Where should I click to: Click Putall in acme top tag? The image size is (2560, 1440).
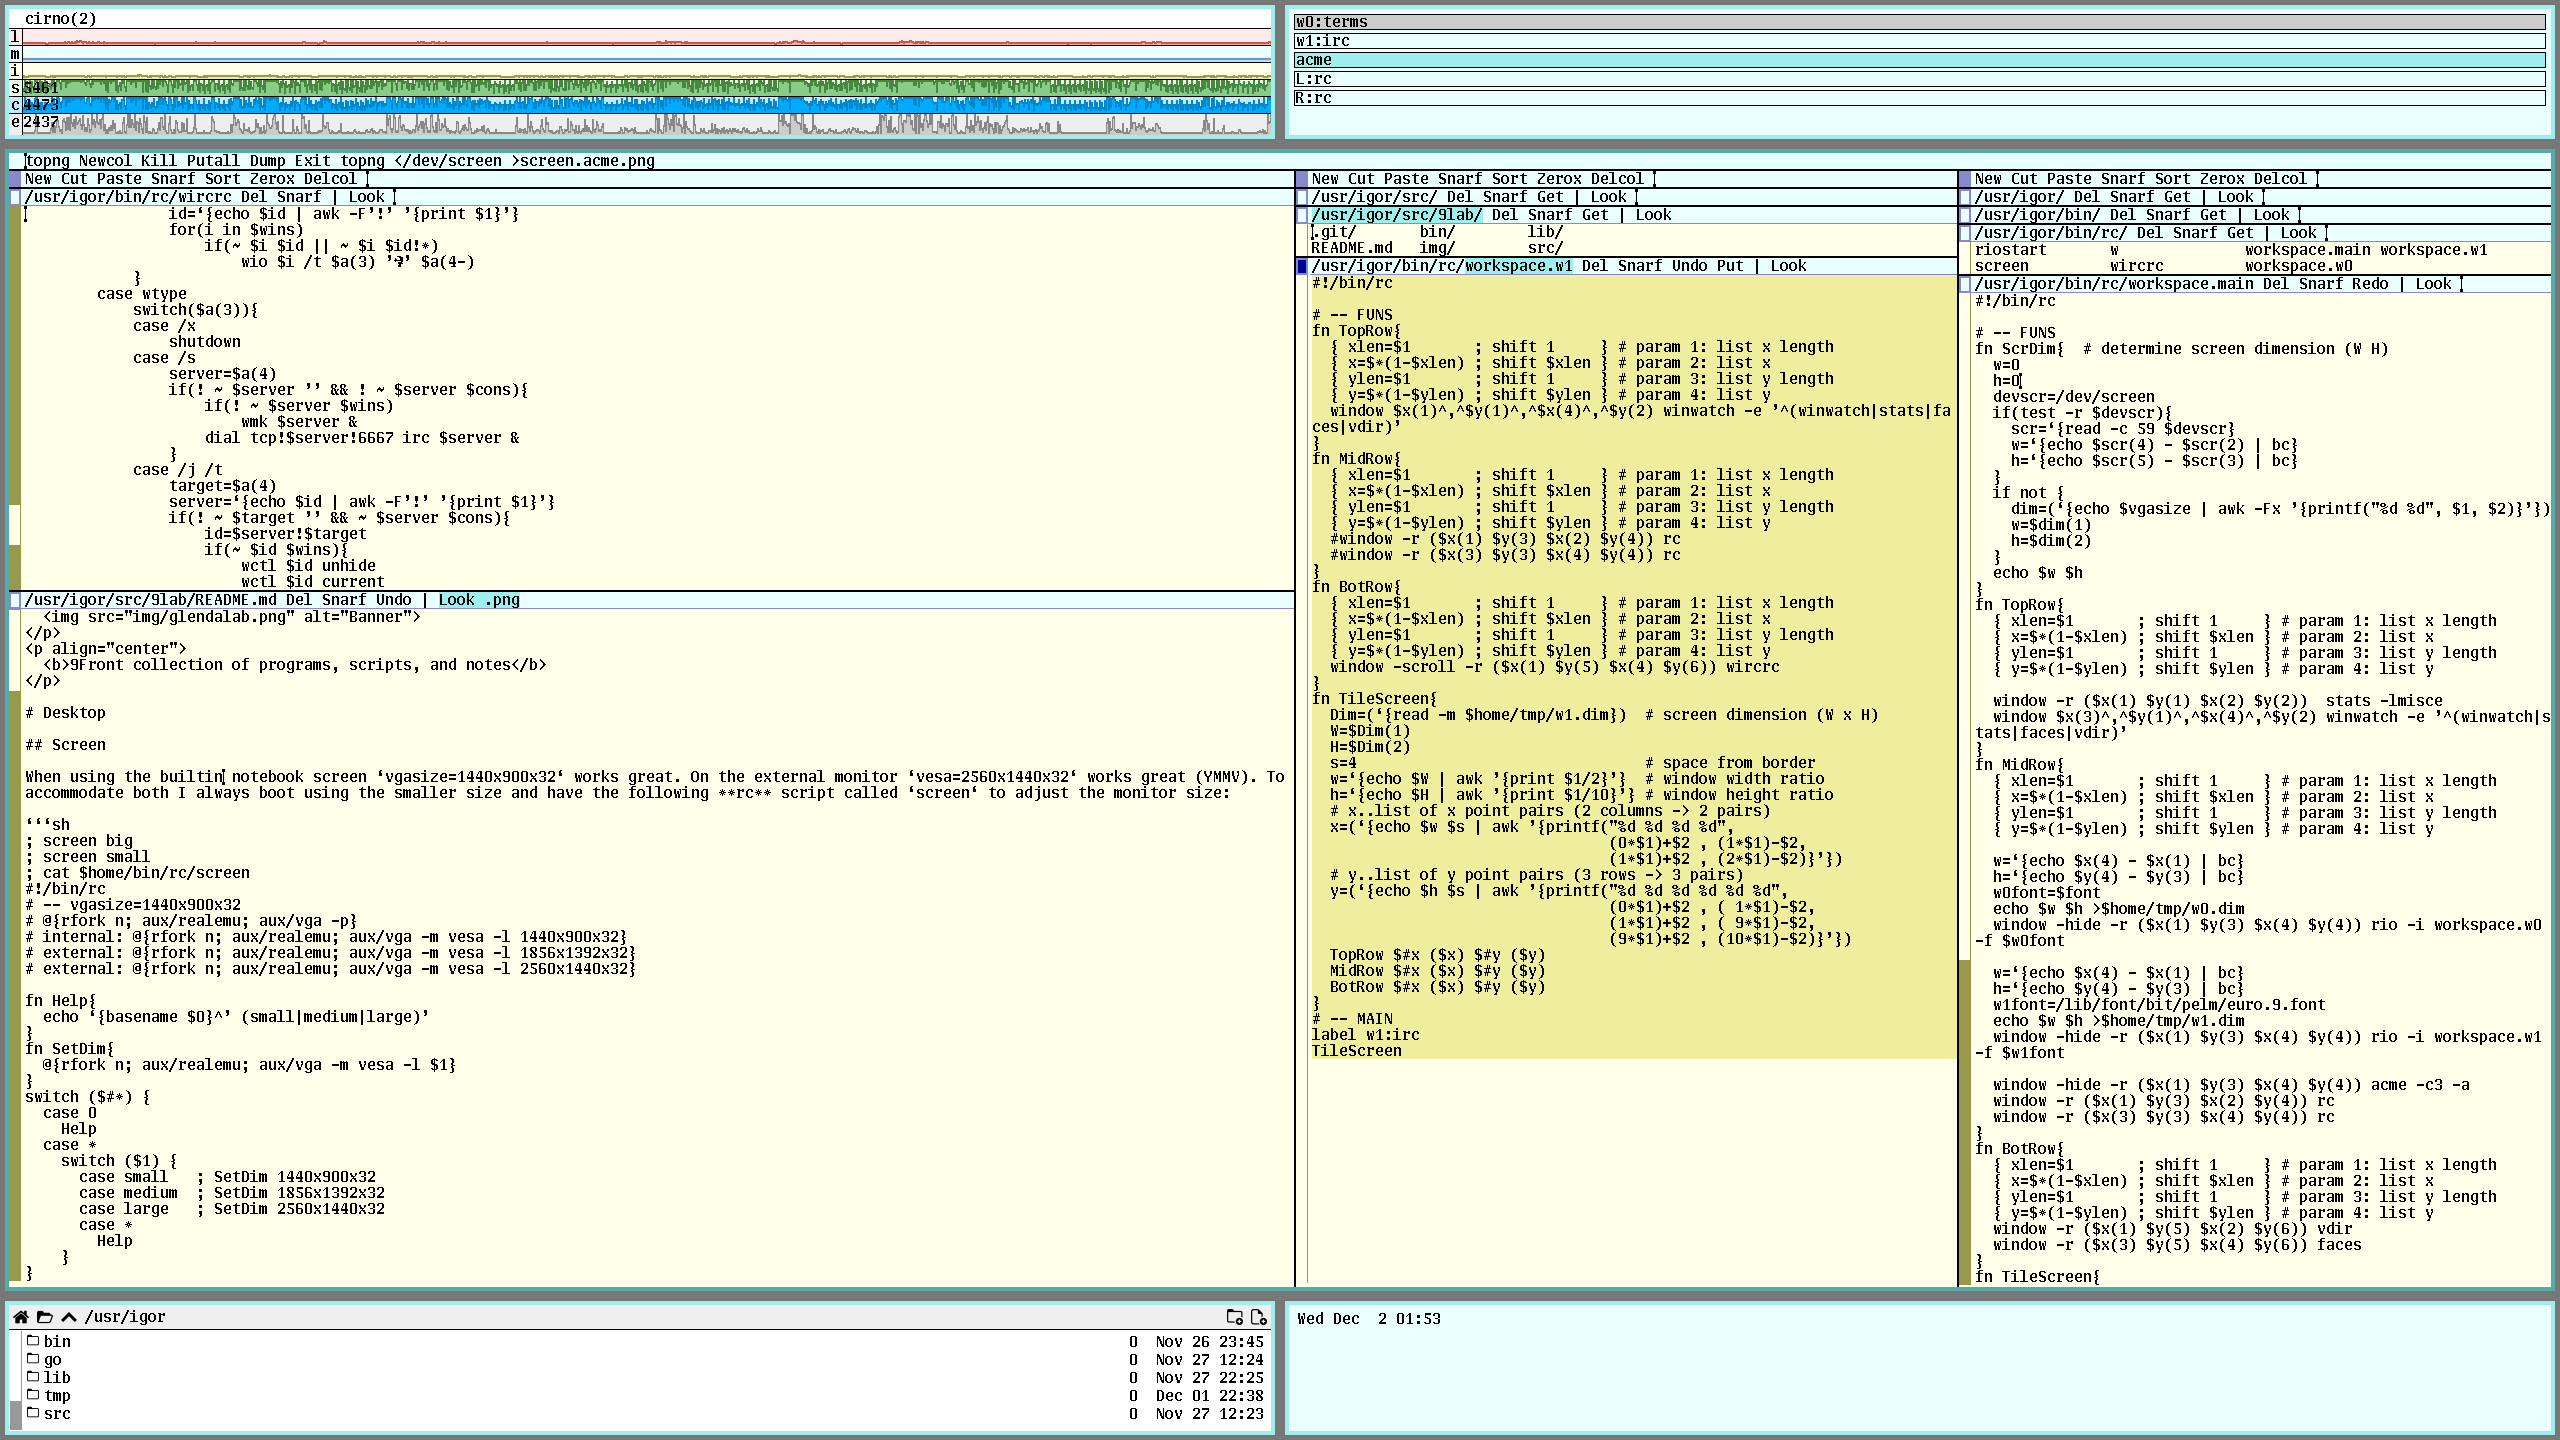tap(213, 161)
